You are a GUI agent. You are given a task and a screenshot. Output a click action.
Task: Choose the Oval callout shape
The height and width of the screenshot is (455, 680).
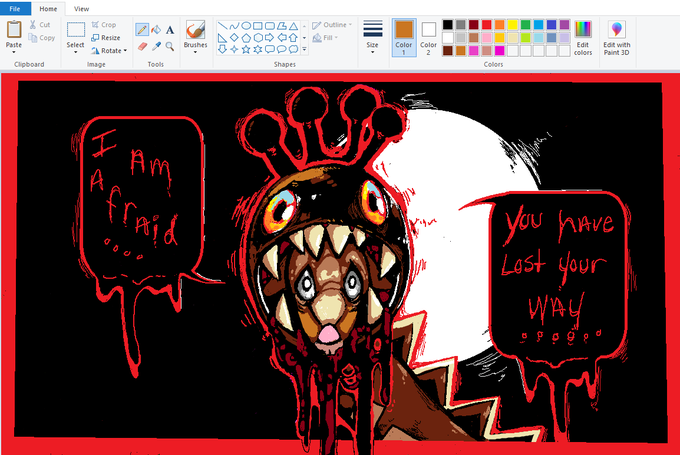click(281, 49)
